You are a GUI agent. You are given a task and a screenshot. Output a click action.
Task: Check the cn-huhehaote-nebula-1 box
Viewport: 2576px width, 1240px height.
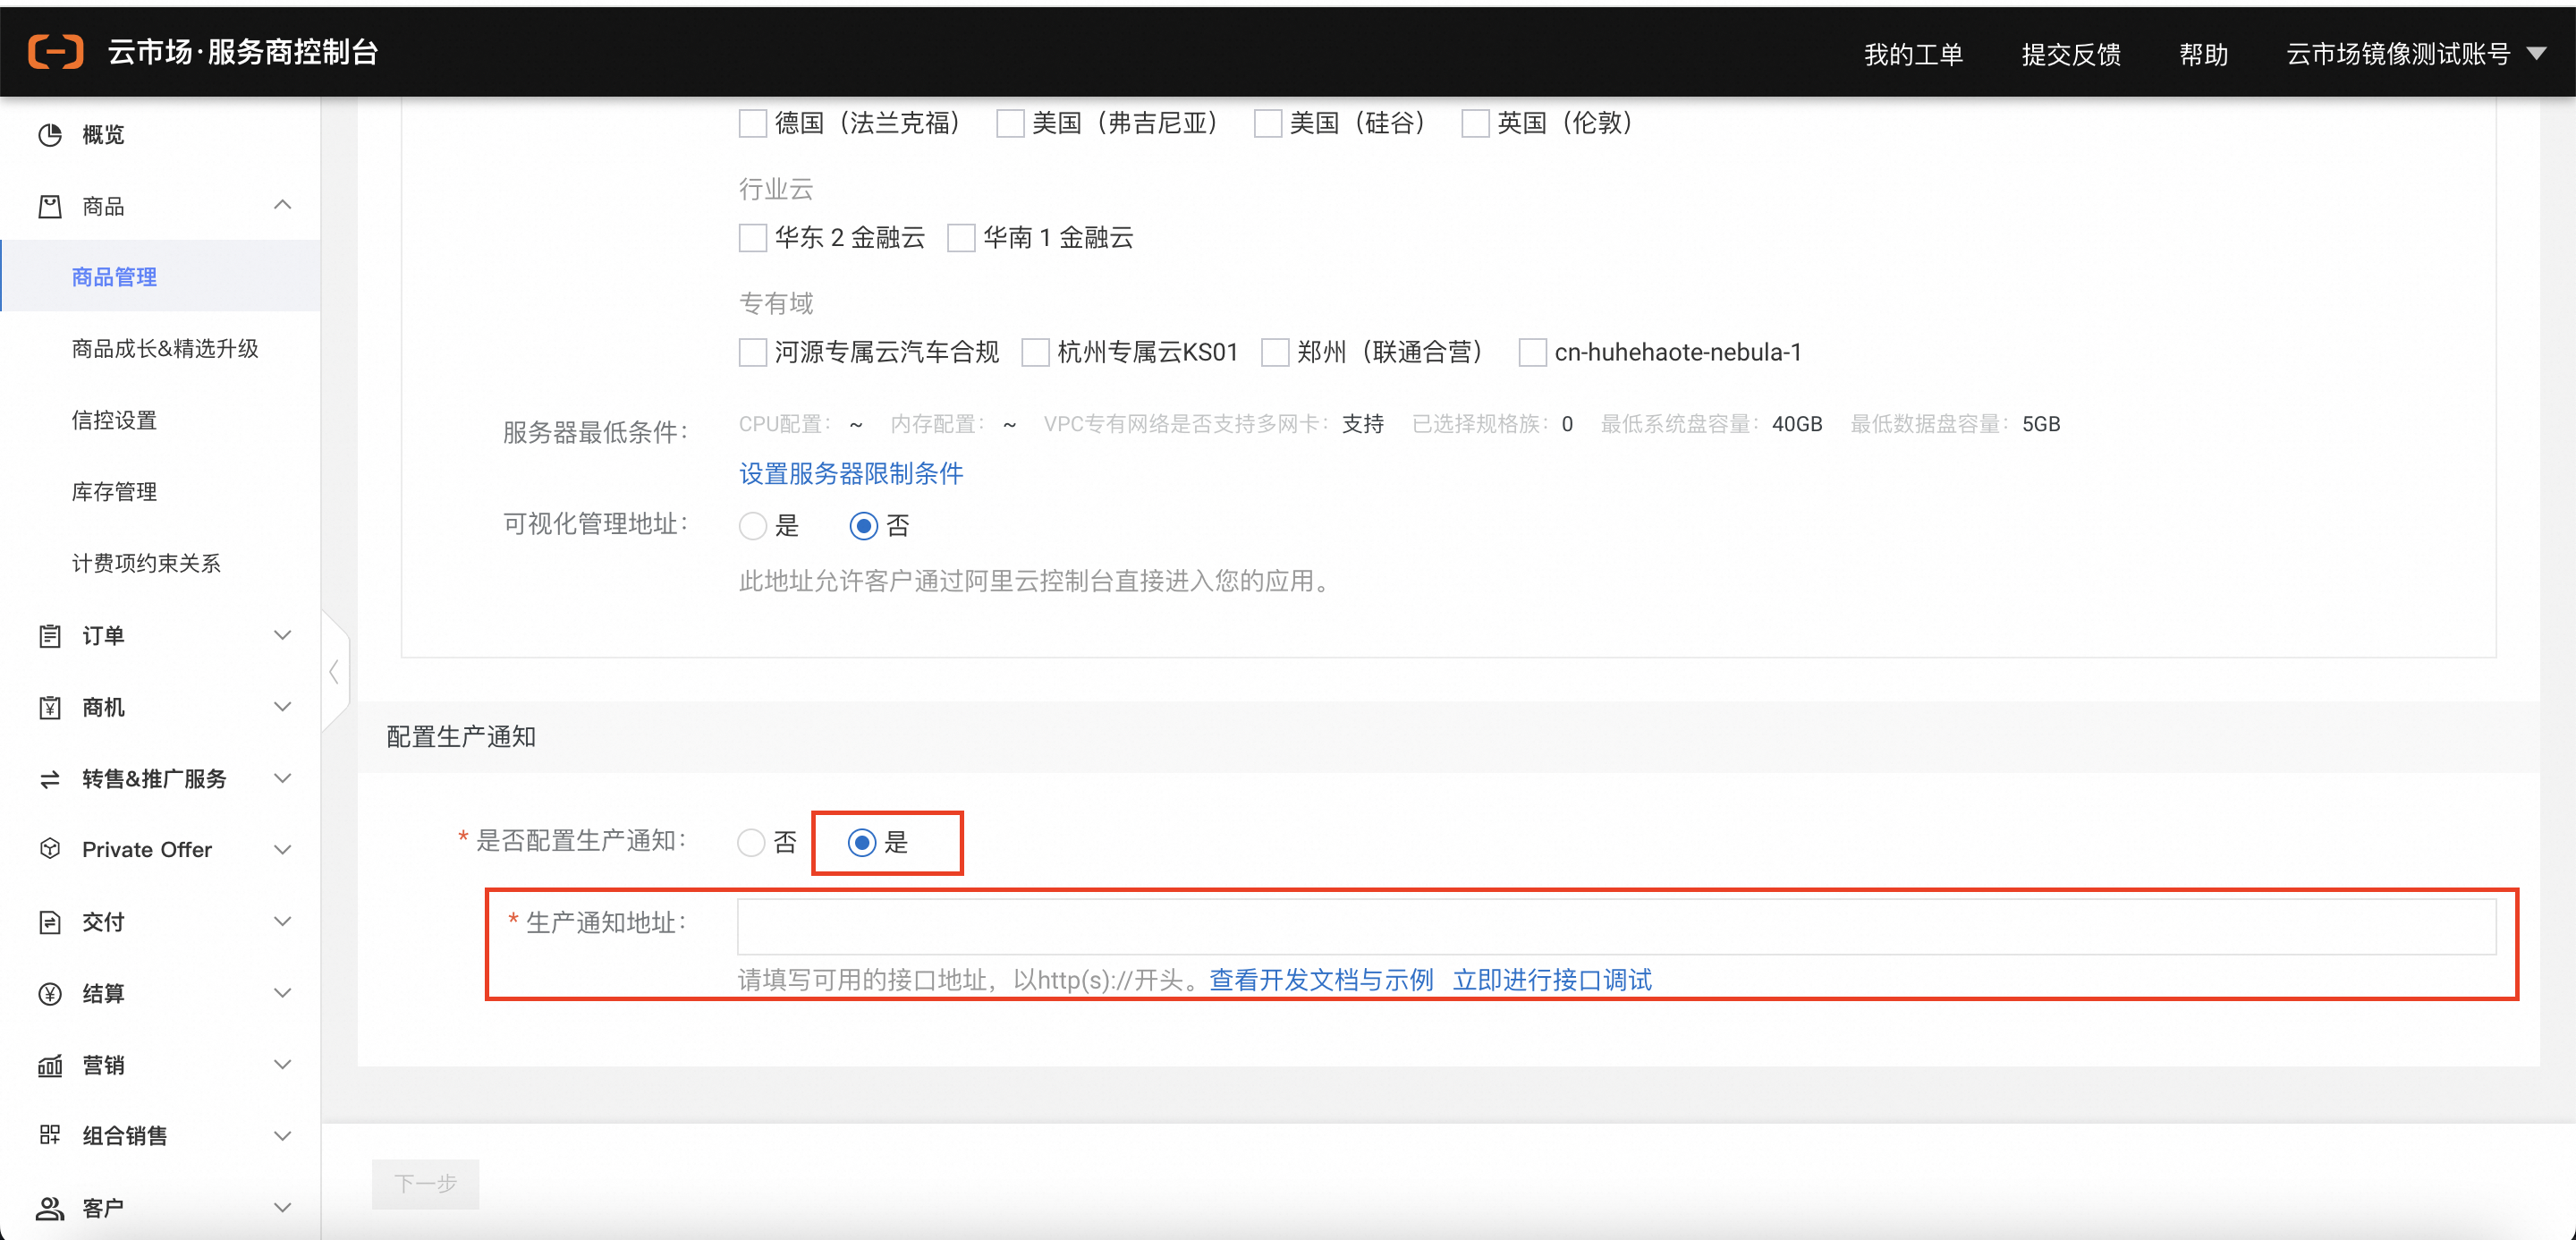coord(1532,352)
